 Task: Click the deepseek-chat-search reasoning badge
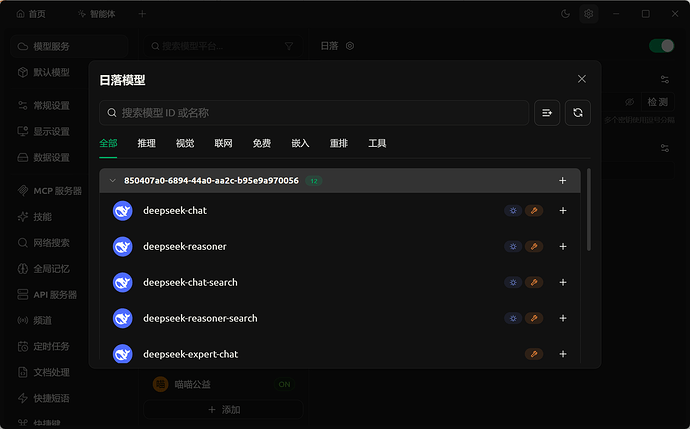(513, 282)
